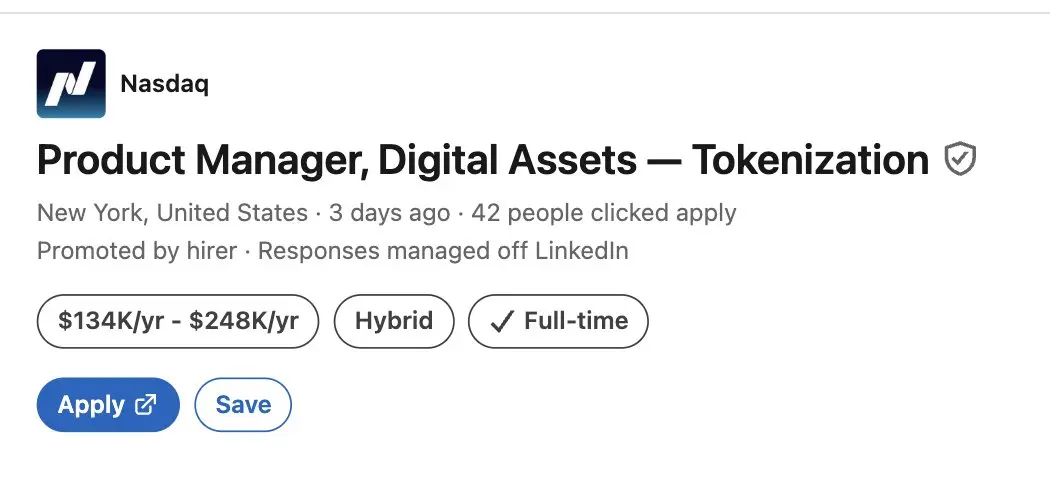Click the Nasdaq company logo

(x=71, y=84)
